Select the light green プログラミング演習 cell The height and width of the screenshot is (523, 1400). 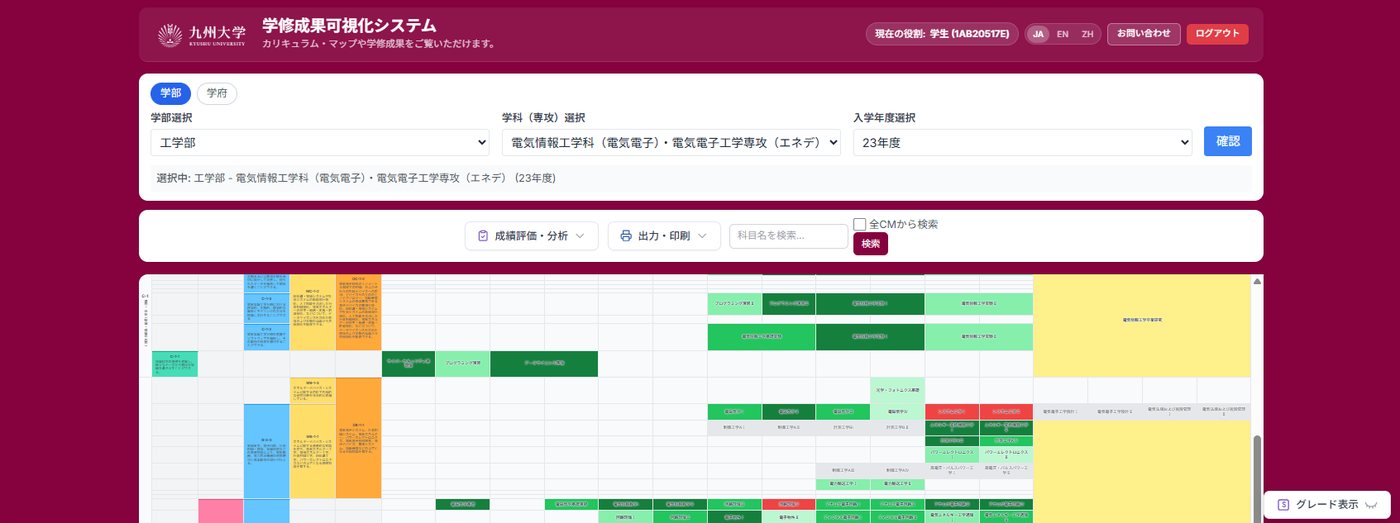pos(462,363)
